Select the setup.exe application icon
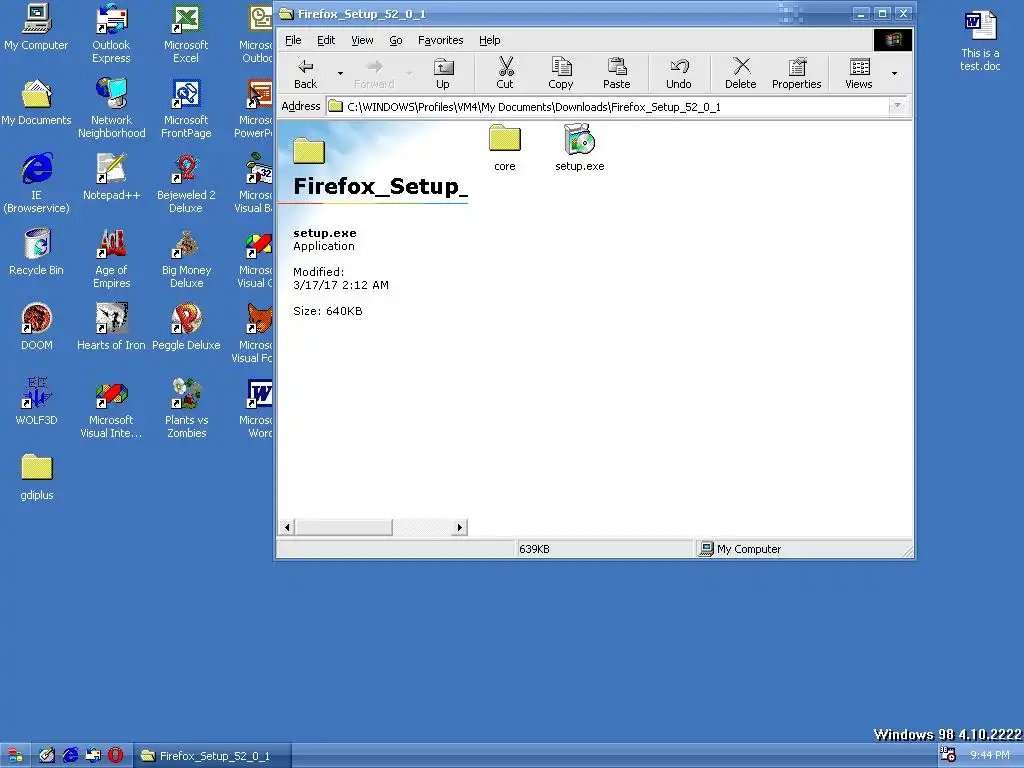 click(x=580, y=148)
